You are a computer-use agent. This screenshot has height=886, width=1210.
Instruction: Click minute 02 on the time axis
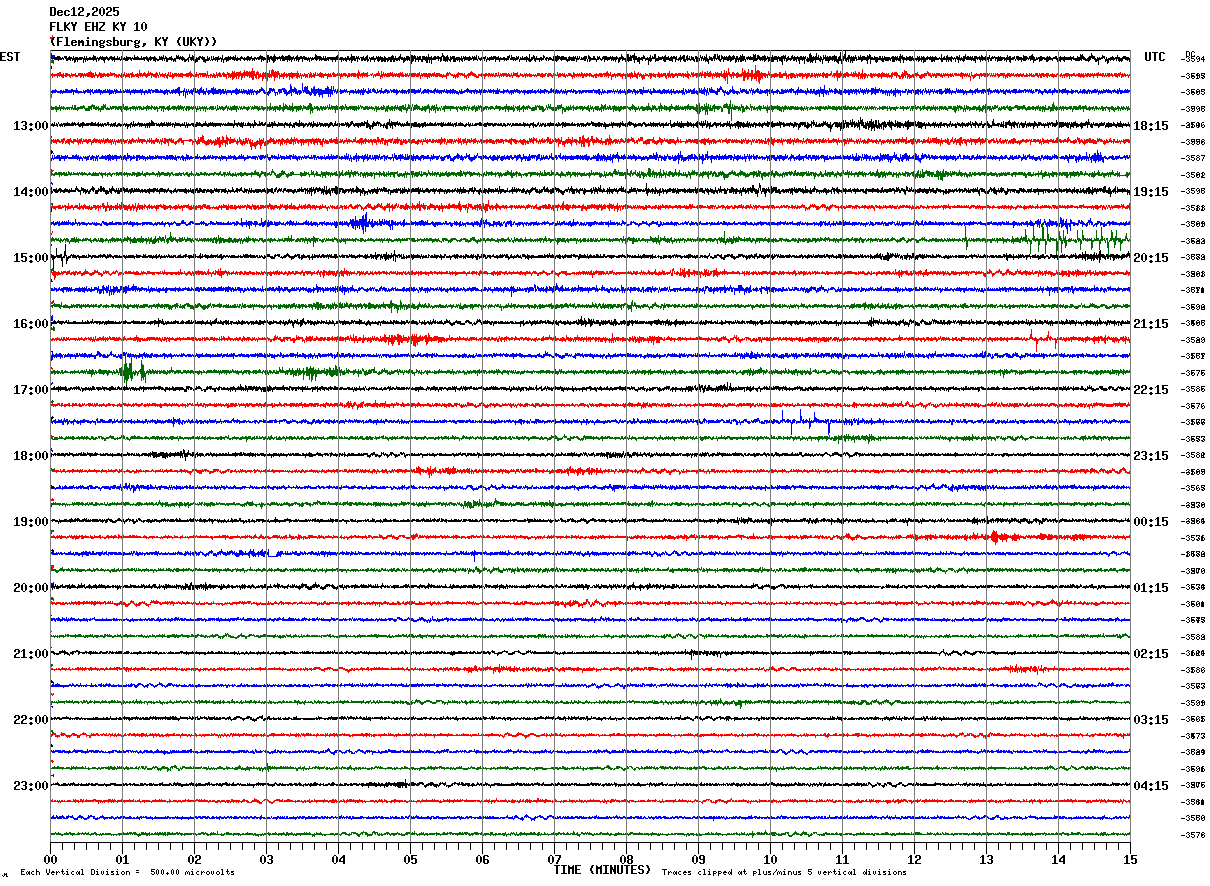tap(194, 860)
